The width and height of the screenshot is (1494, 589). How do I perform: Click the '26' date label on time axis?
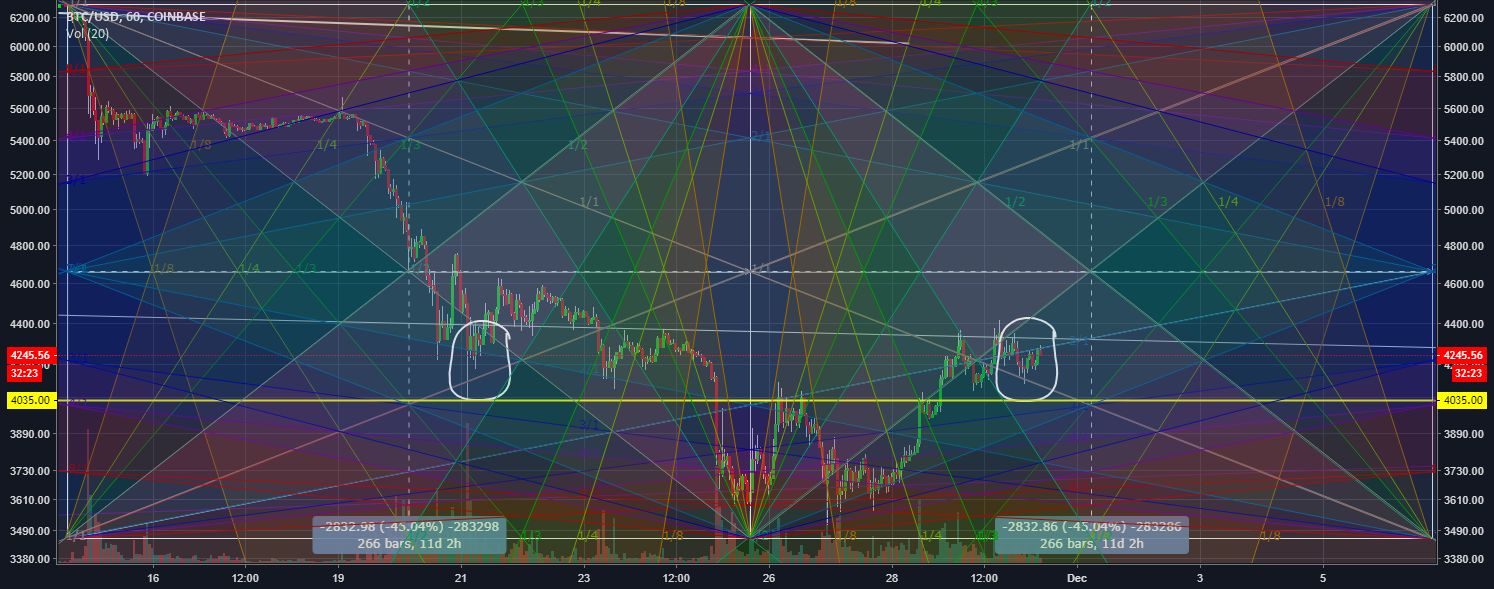point(767,578)
